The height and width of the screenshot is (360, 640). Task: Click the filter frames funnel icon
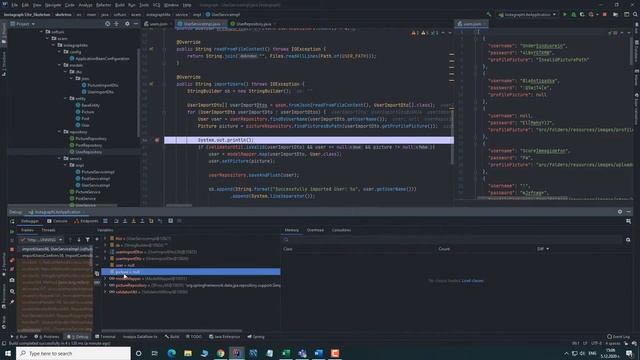click(x=87, y=240)
